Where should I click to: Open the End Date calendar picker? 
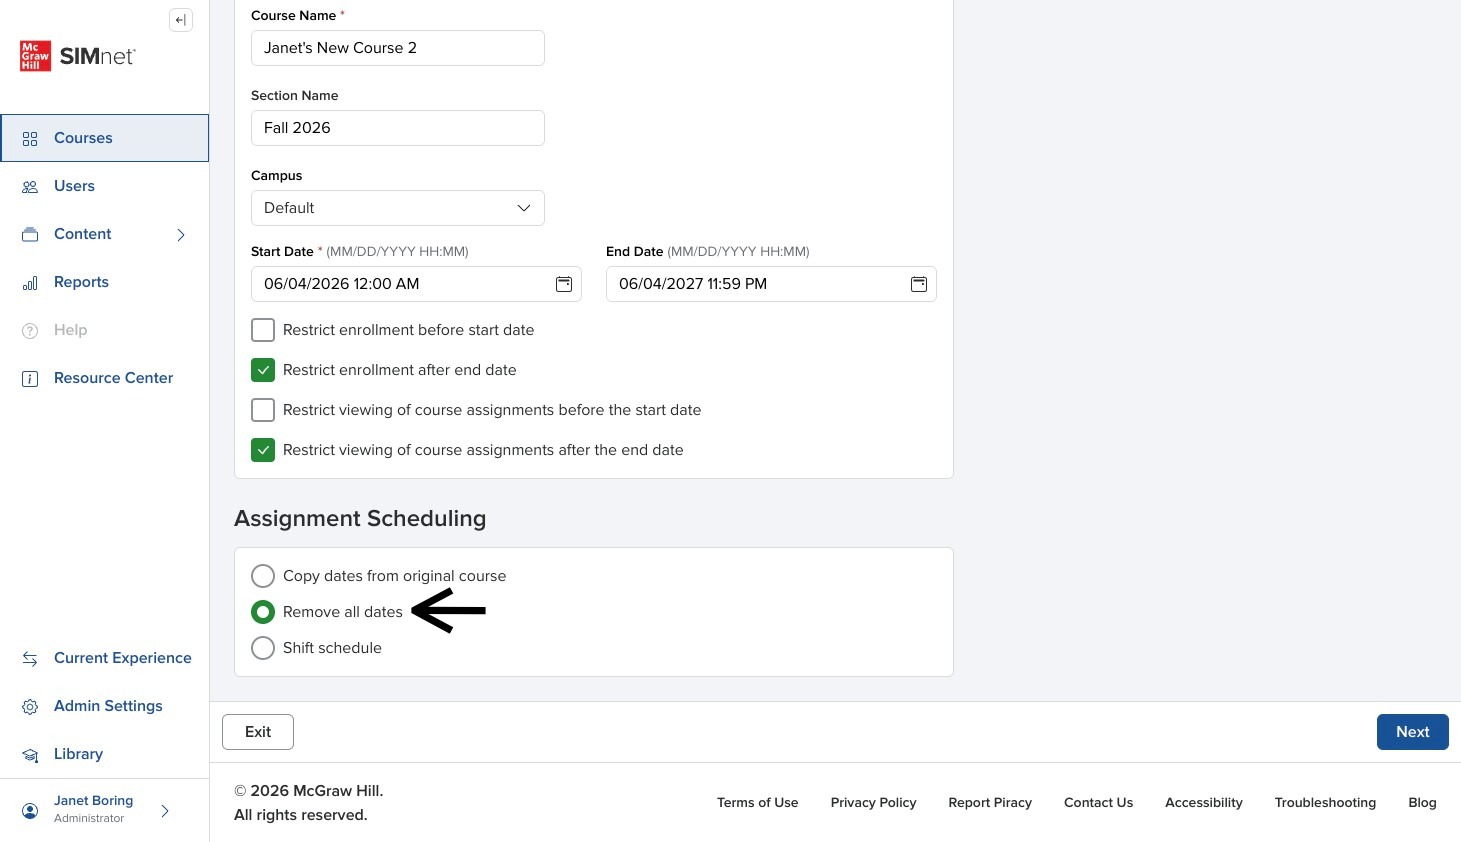[x=919, y=284]
